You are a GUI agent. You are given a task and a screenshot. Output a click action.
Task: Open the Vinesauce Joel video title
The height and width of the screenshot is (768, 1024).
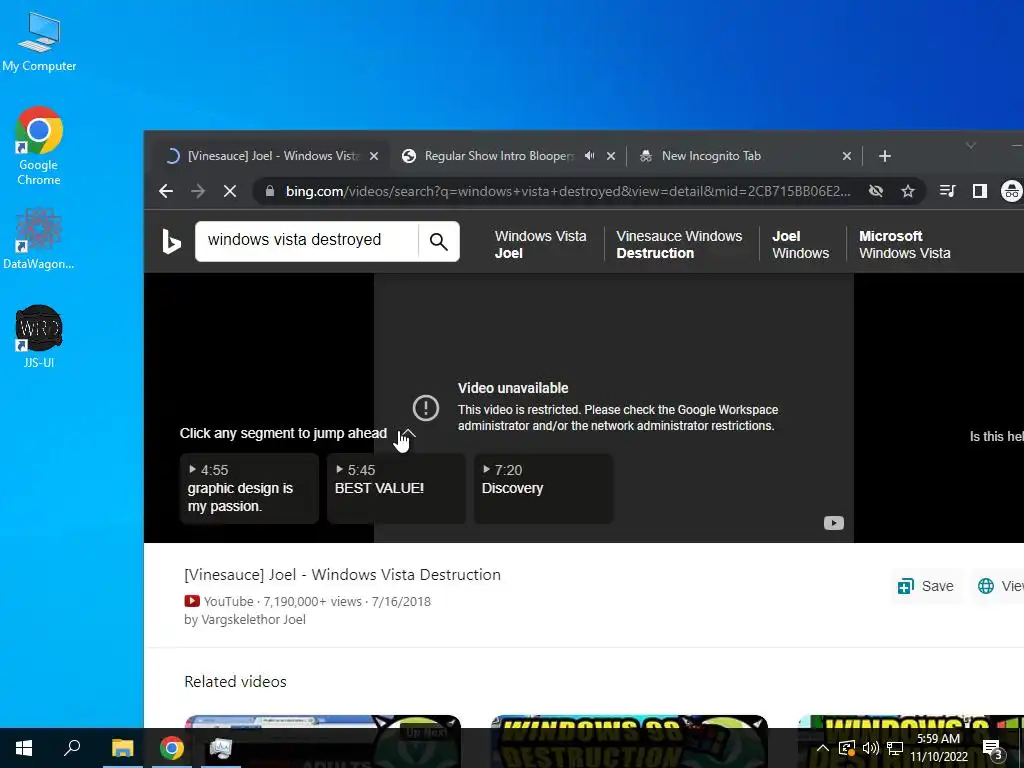click(x=342, y=575)
